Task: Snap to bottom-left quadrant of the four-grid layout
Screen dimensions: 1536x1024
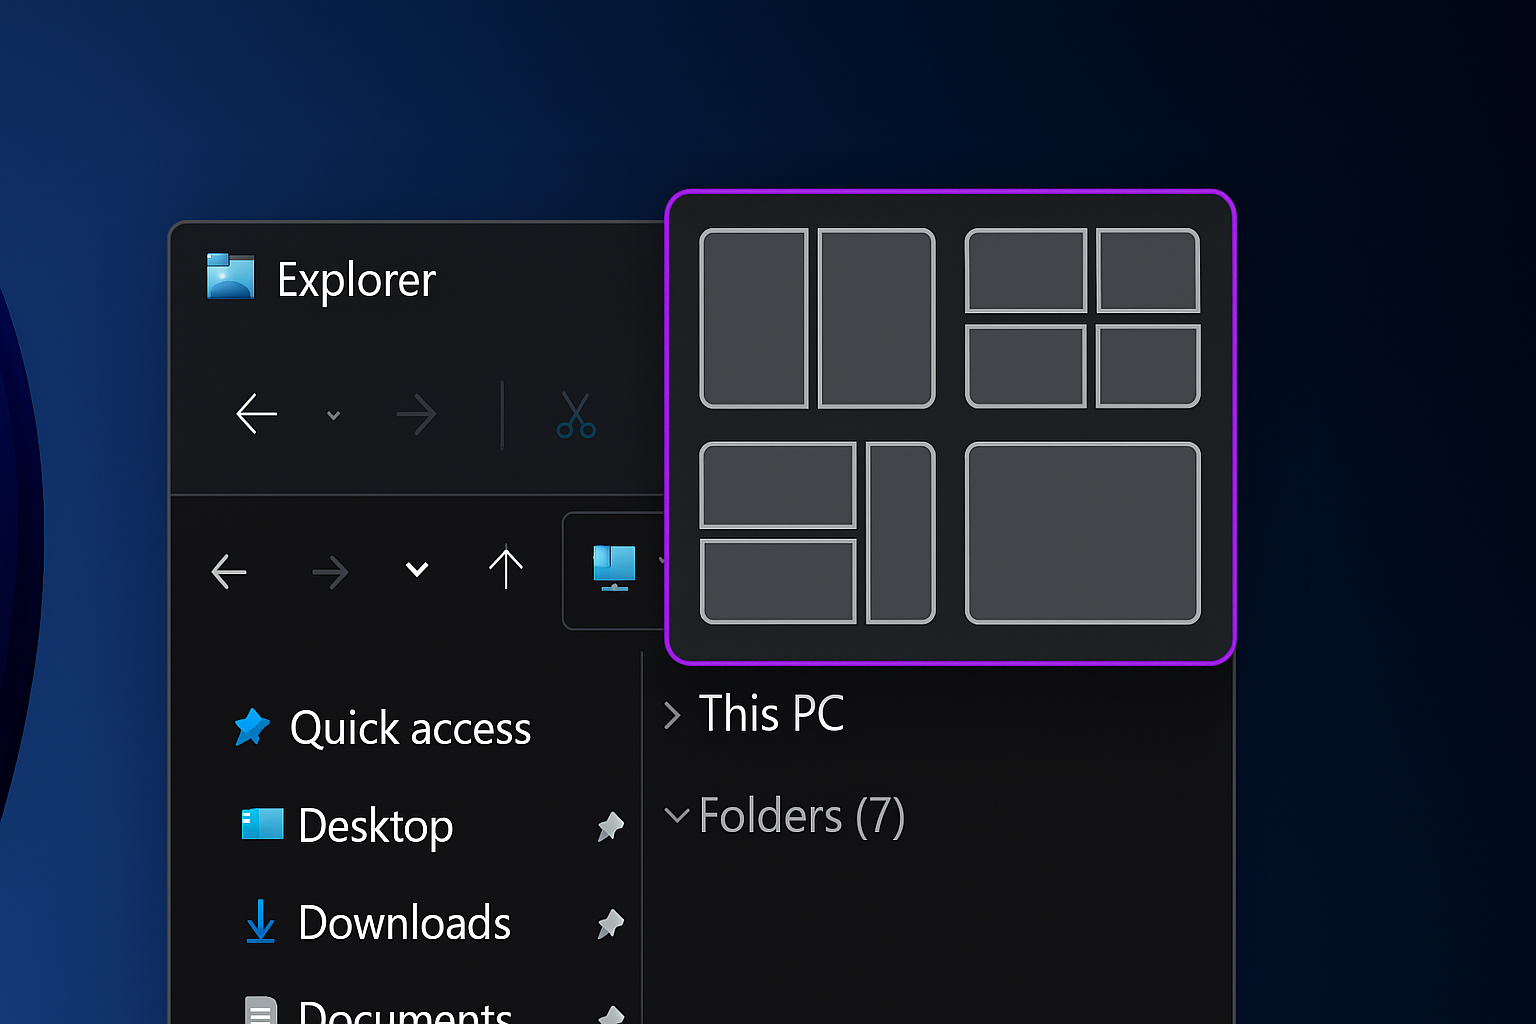Action: 1026,366
